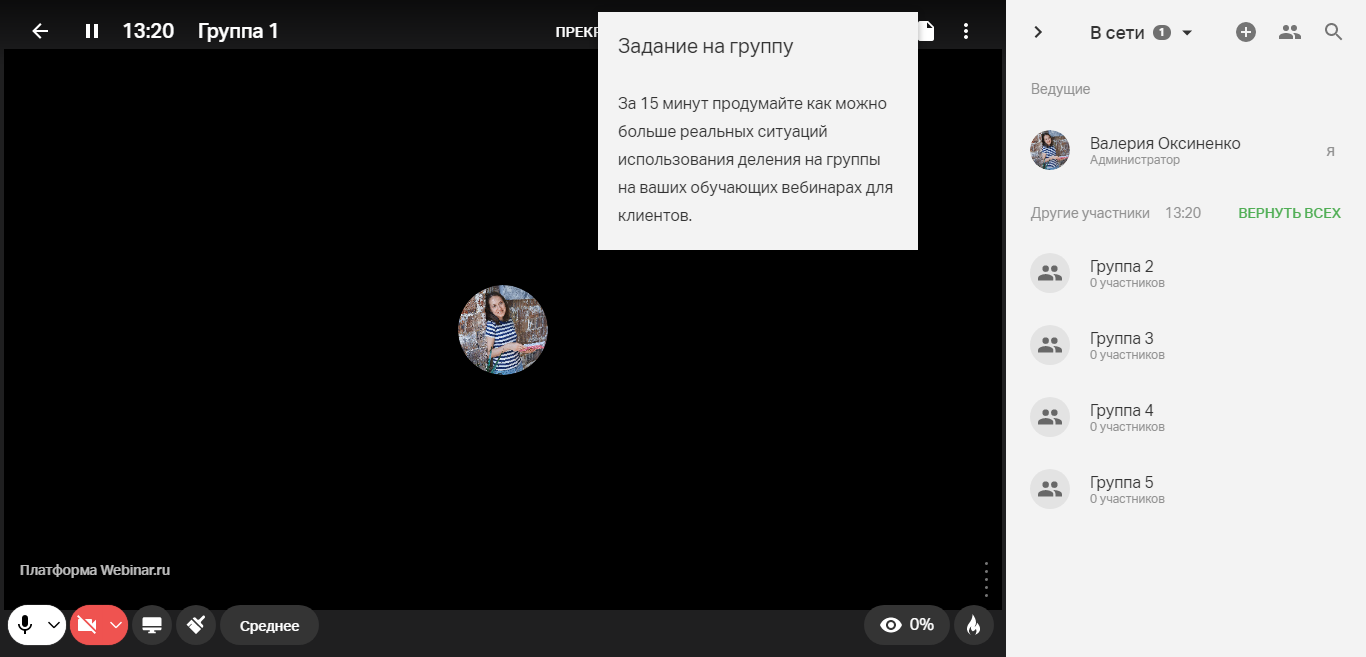Image resolution: width=1366 pixels, height=657 pixels.
Task: Search participants with magnifier icon
Action: tap(1333, 32)
